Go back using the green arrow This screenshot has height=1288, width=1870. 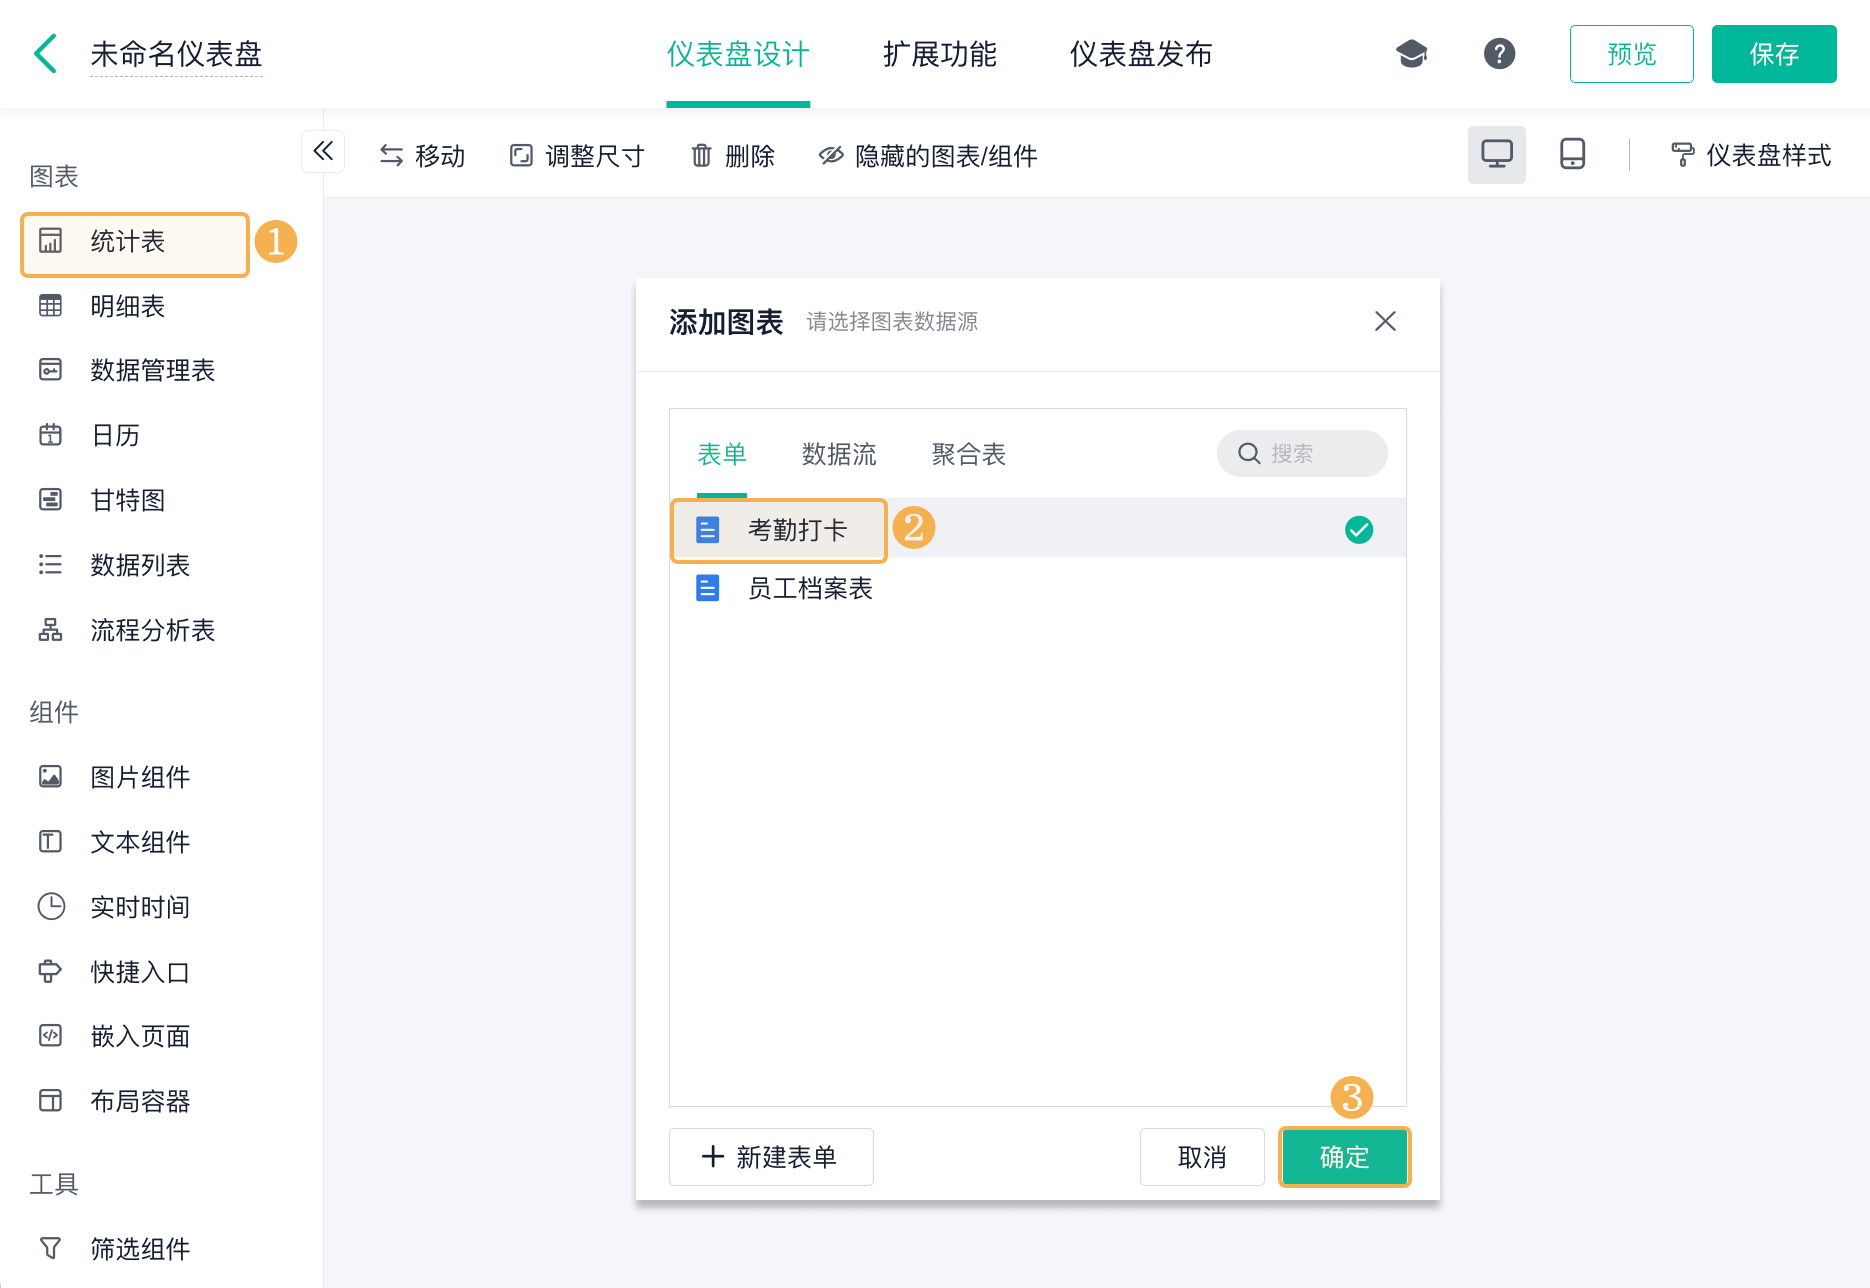click(x=45, y=54)
